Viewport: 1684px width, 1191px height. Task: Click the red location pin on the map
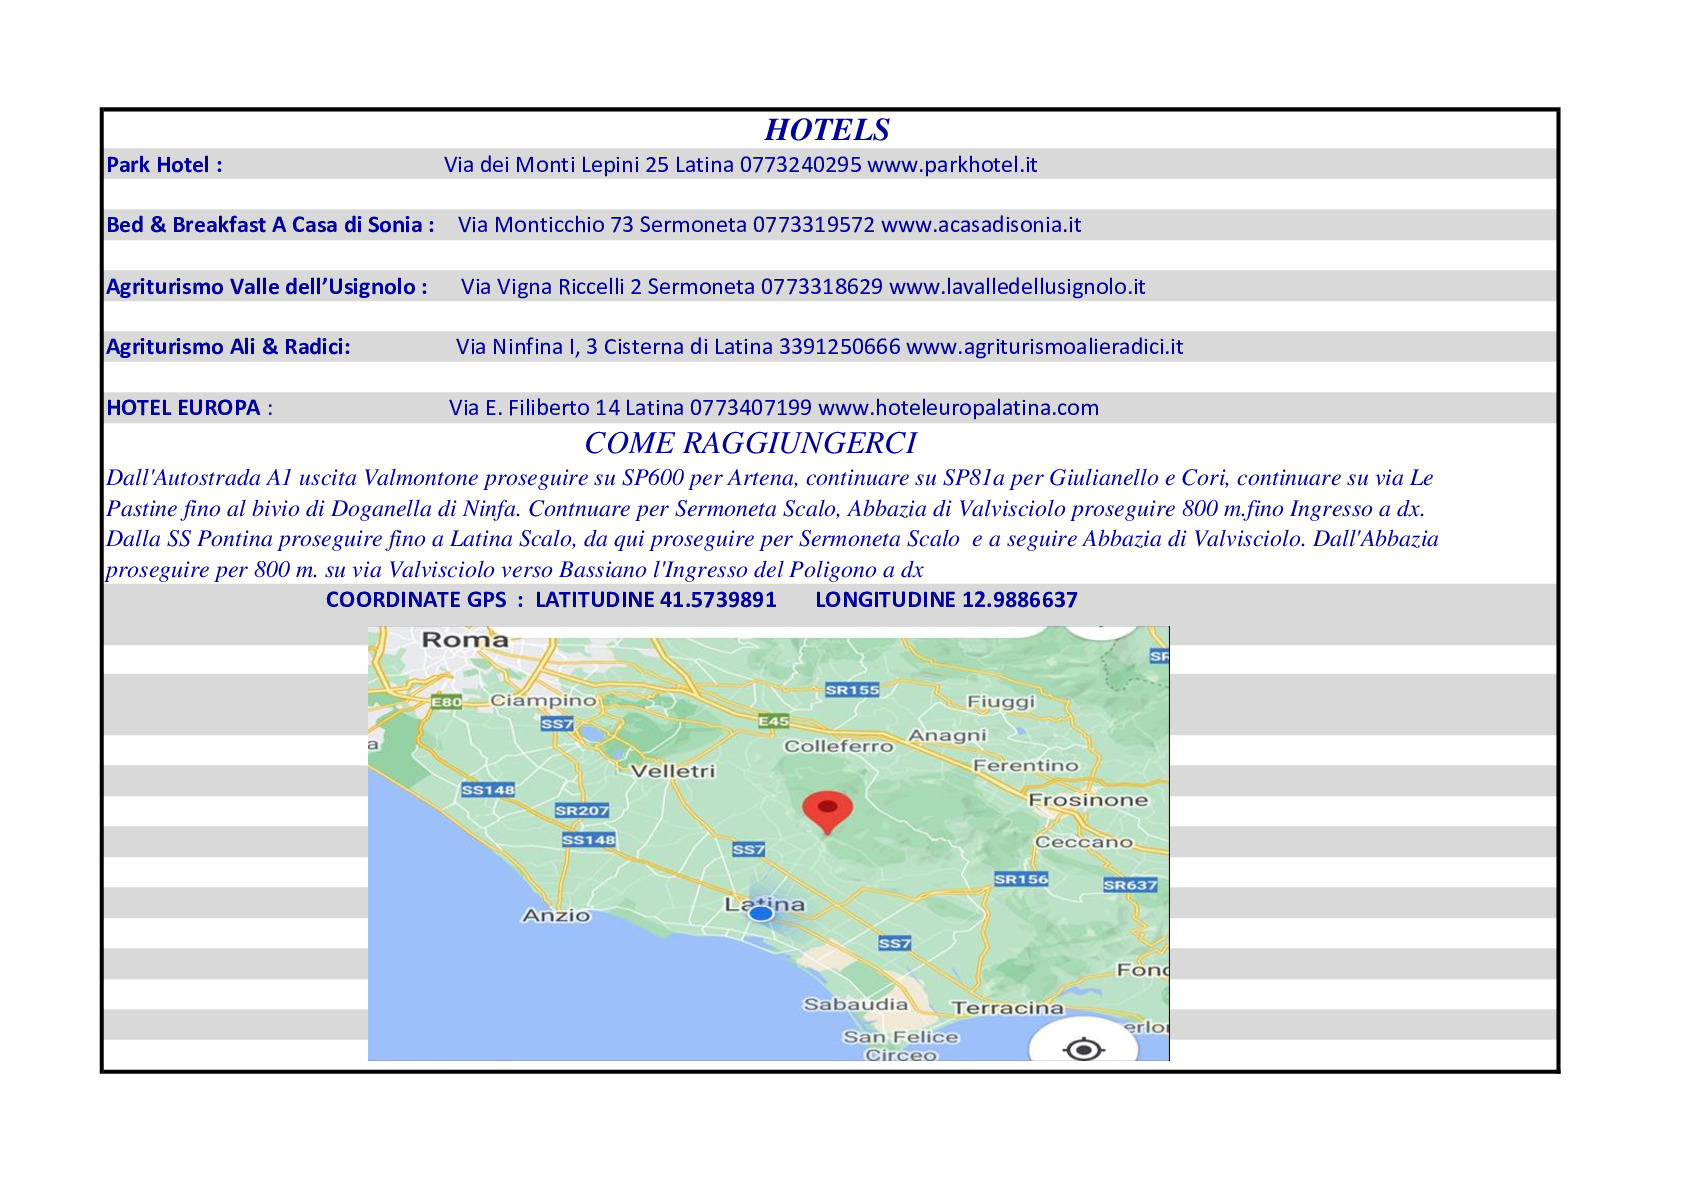click(x=827, y=810)
